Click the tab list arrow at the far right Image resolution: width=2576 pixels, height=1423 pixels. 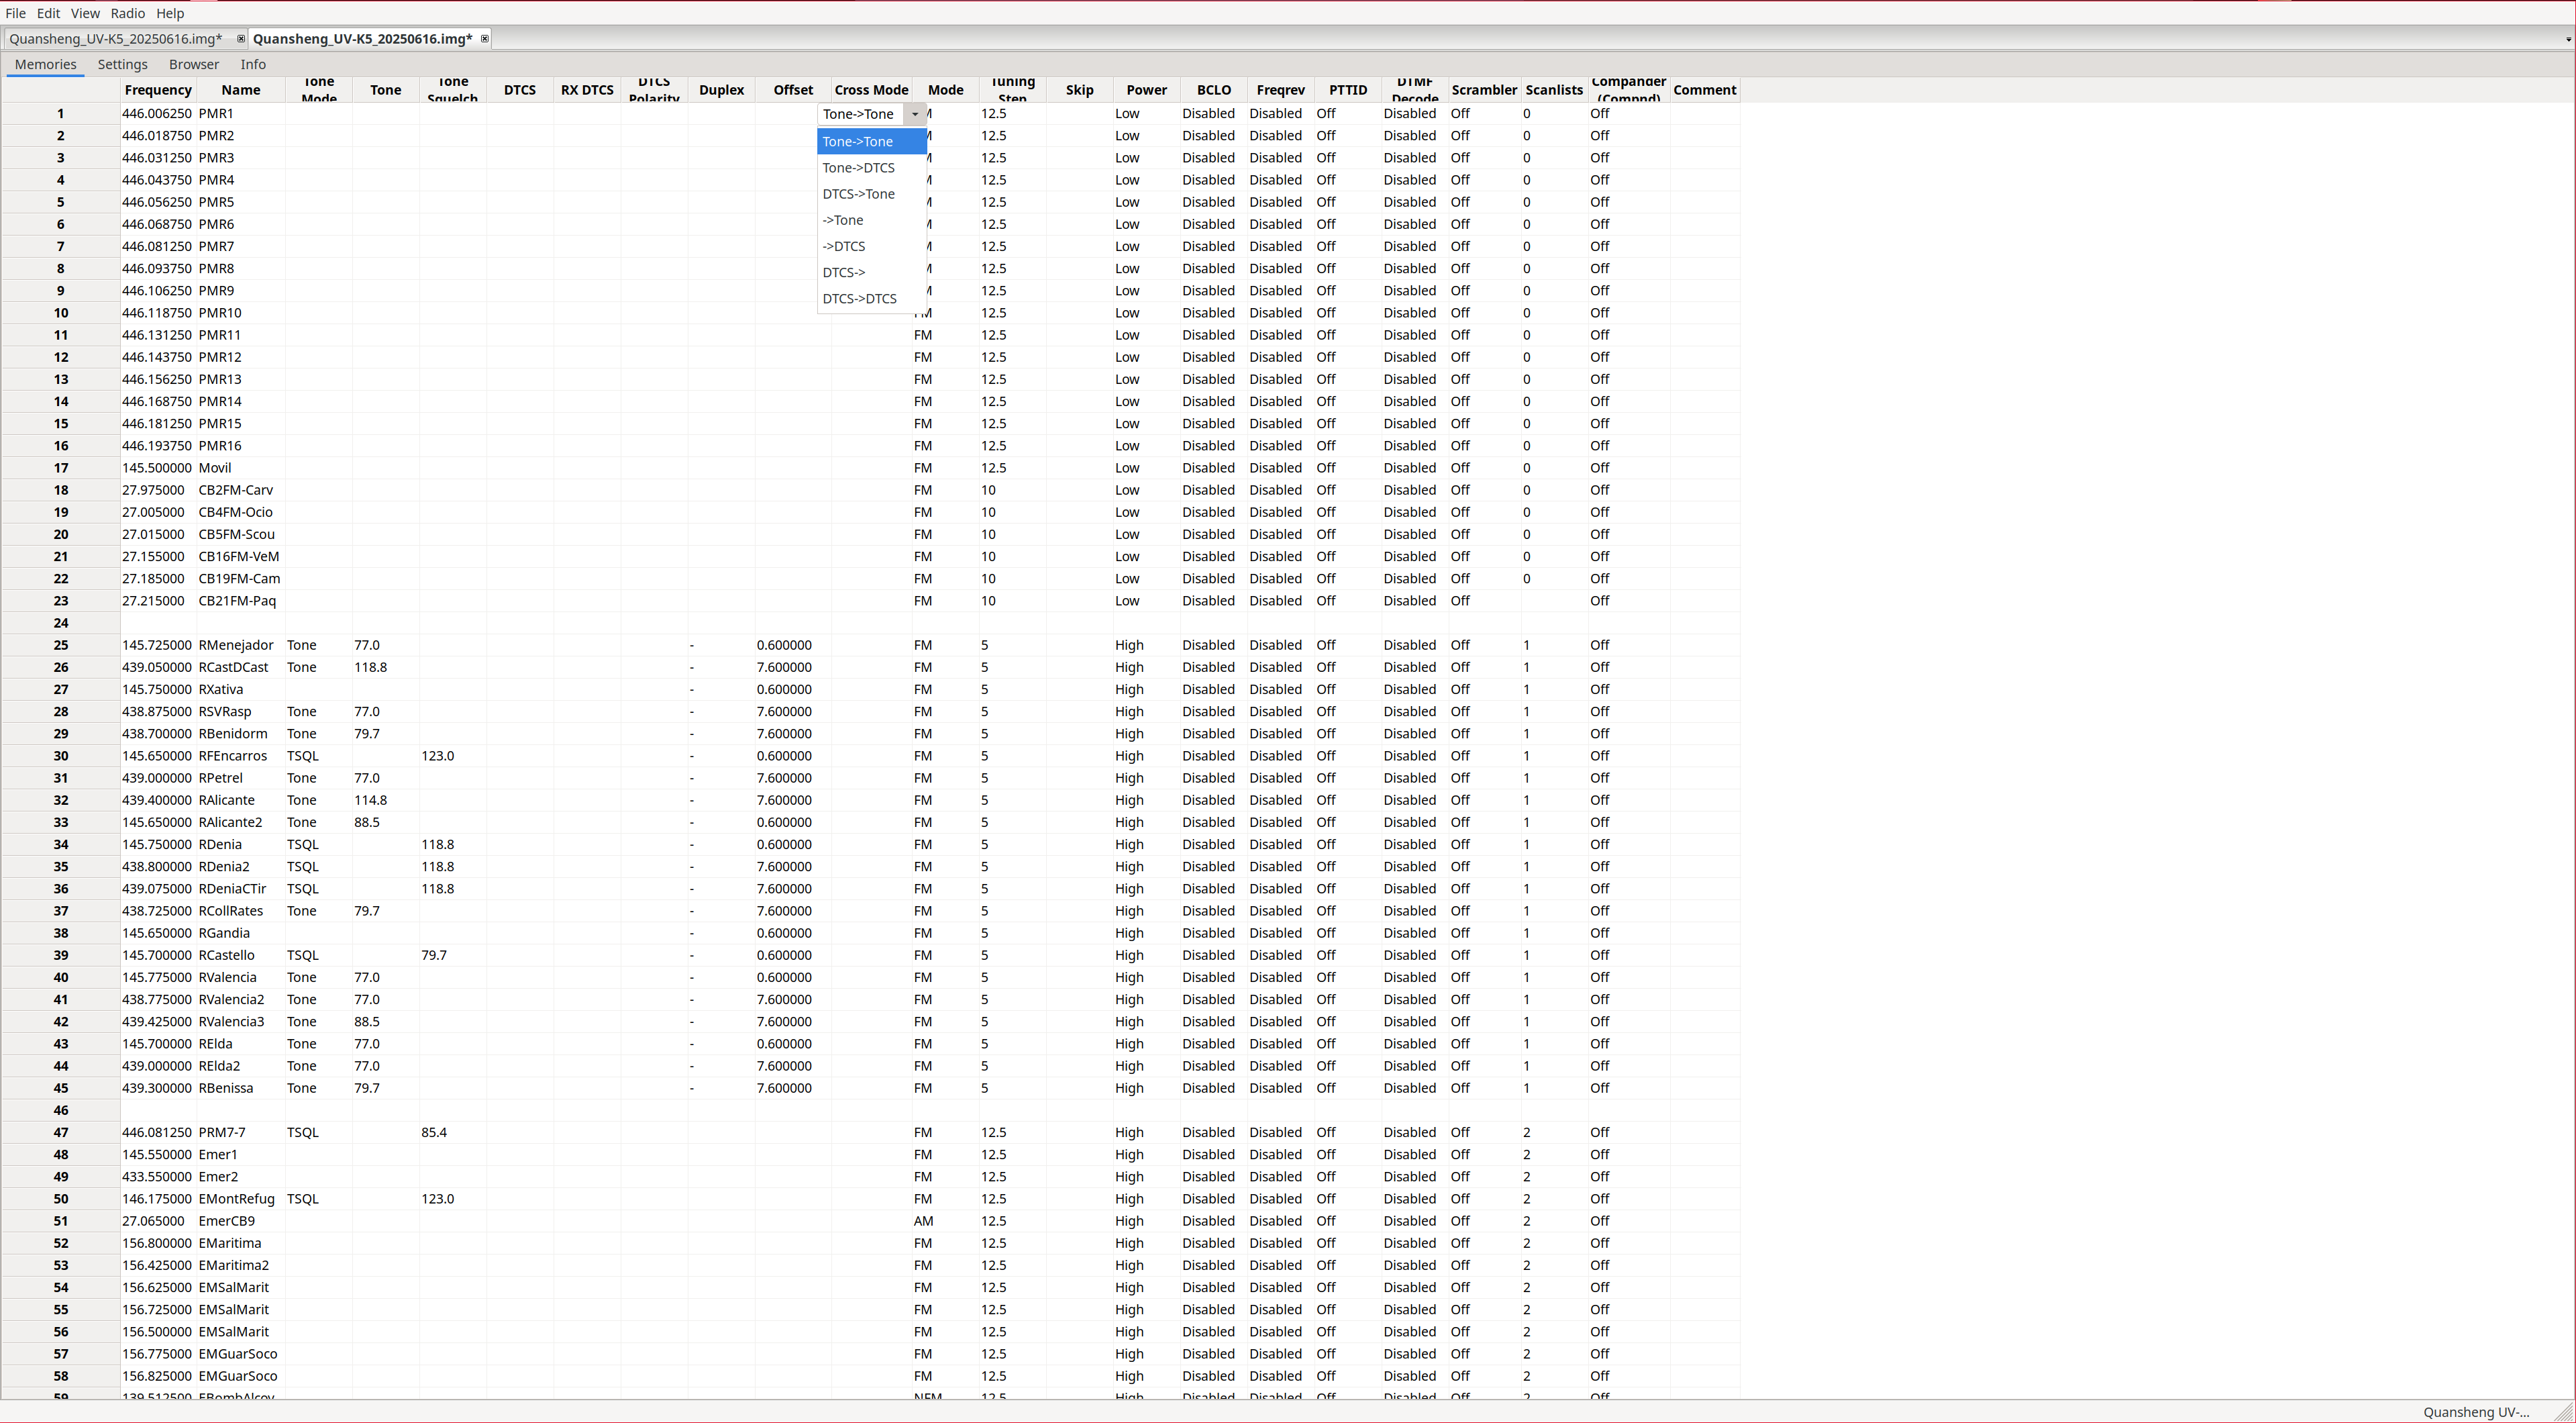[2567, 40]
